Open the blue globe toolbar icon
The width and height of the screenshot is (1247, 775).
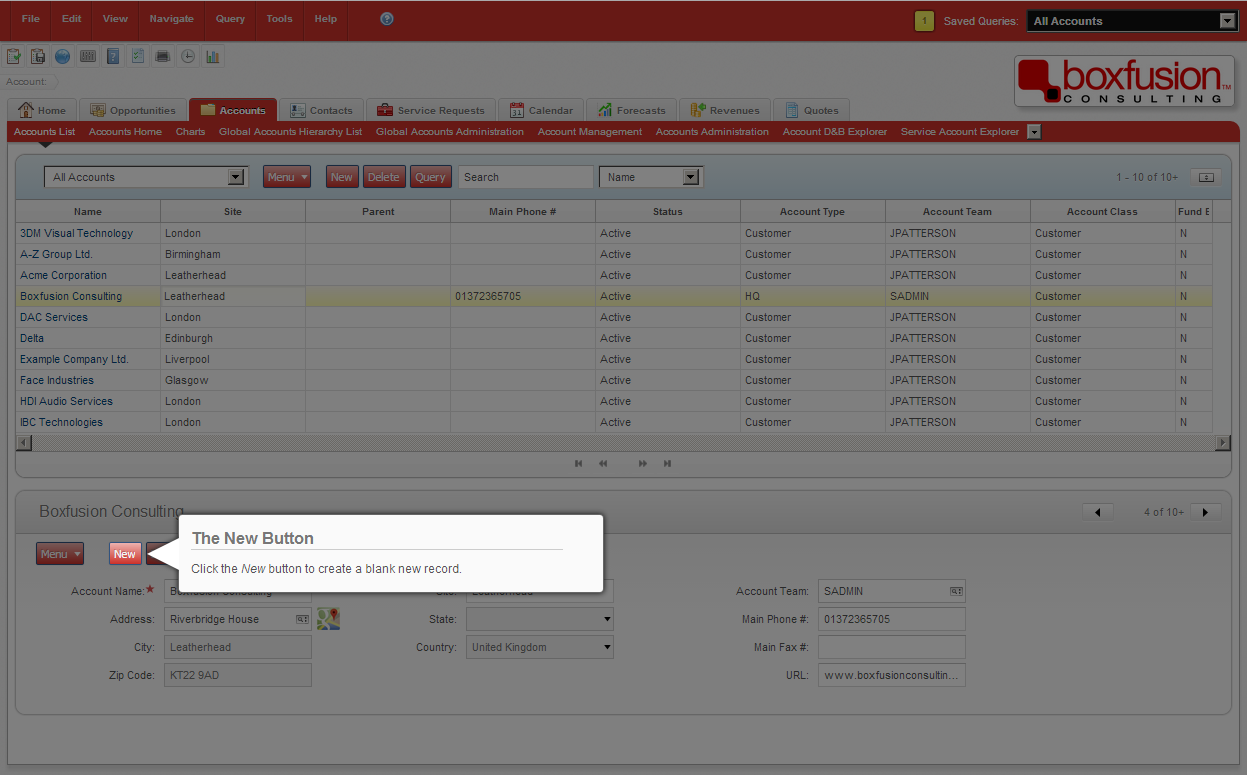coord(62,56)
